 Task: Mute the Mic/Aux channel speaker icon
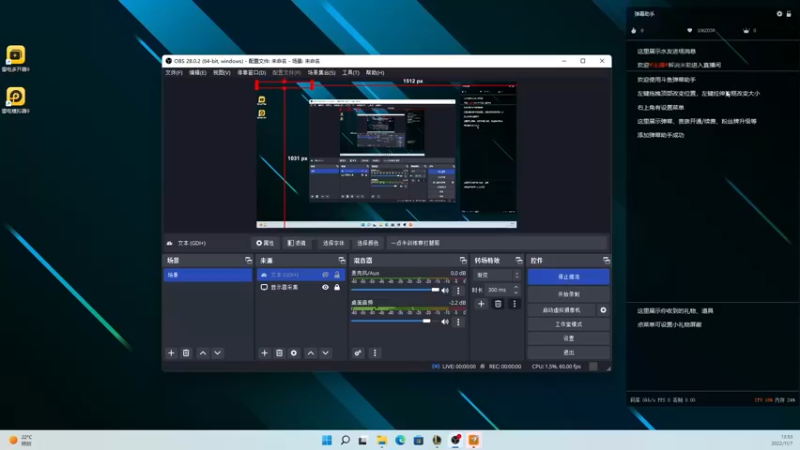(x=445, y=291)
